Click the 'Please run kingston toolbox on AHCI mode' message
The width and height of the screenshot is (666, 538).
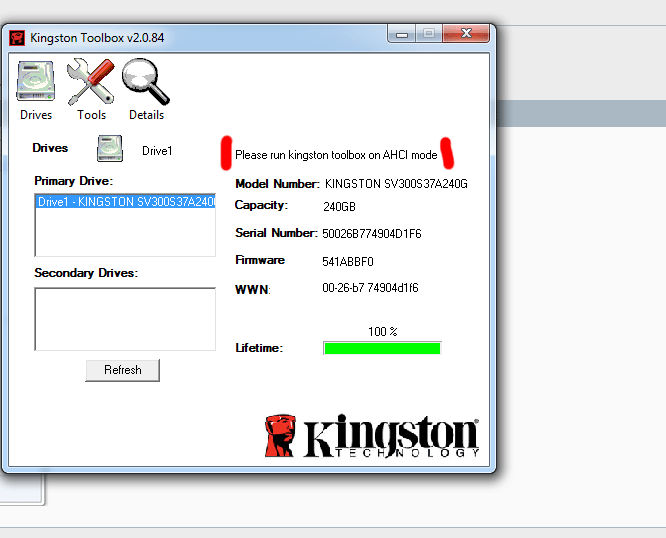tap(336, 155)
